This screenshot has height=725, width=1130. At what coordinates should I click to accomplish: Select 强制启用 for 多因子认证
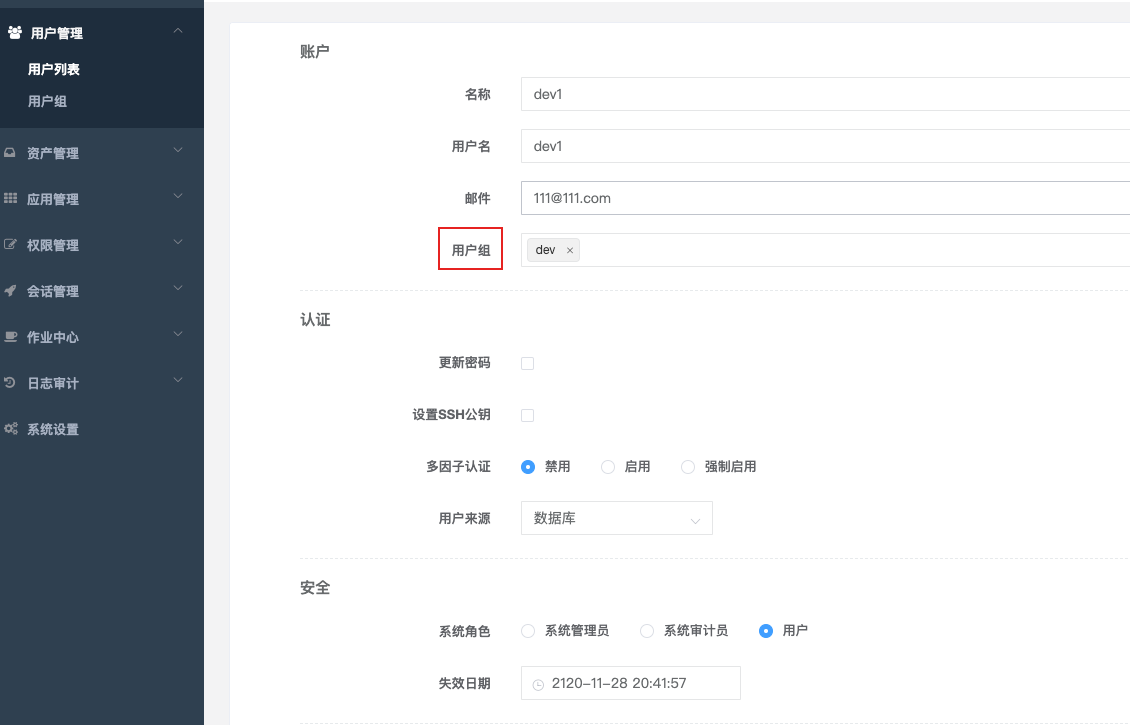[x=688, y=467]
